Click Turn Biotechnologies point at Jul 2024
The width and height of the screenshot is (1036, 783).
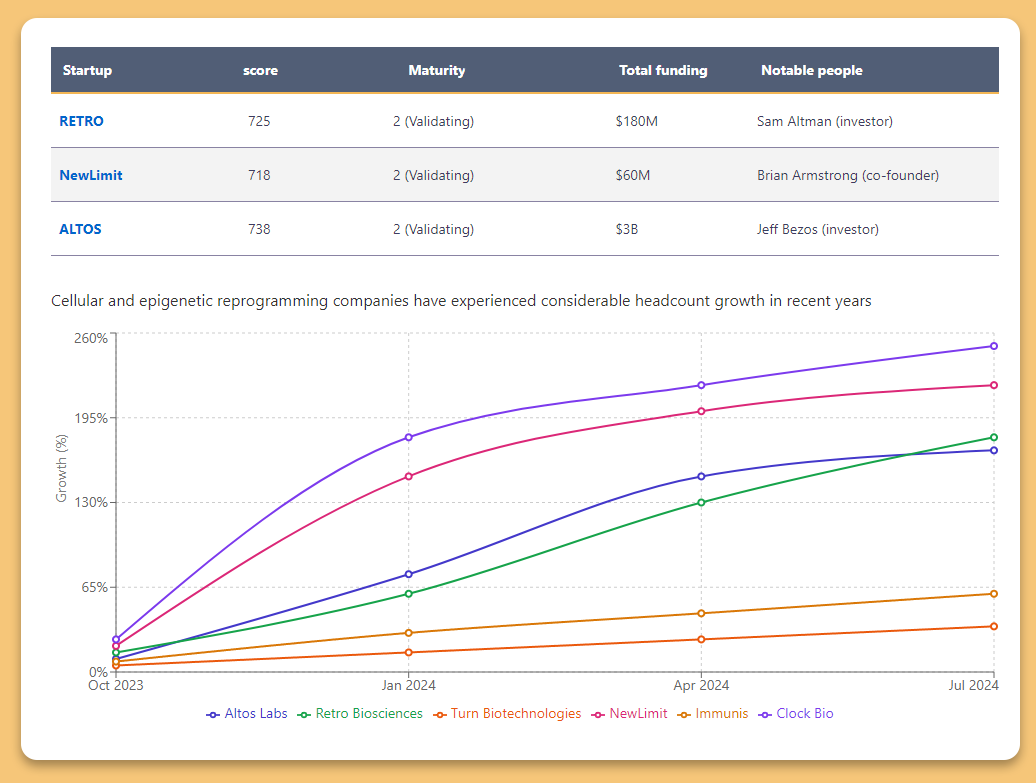click(x=994, y=626)
